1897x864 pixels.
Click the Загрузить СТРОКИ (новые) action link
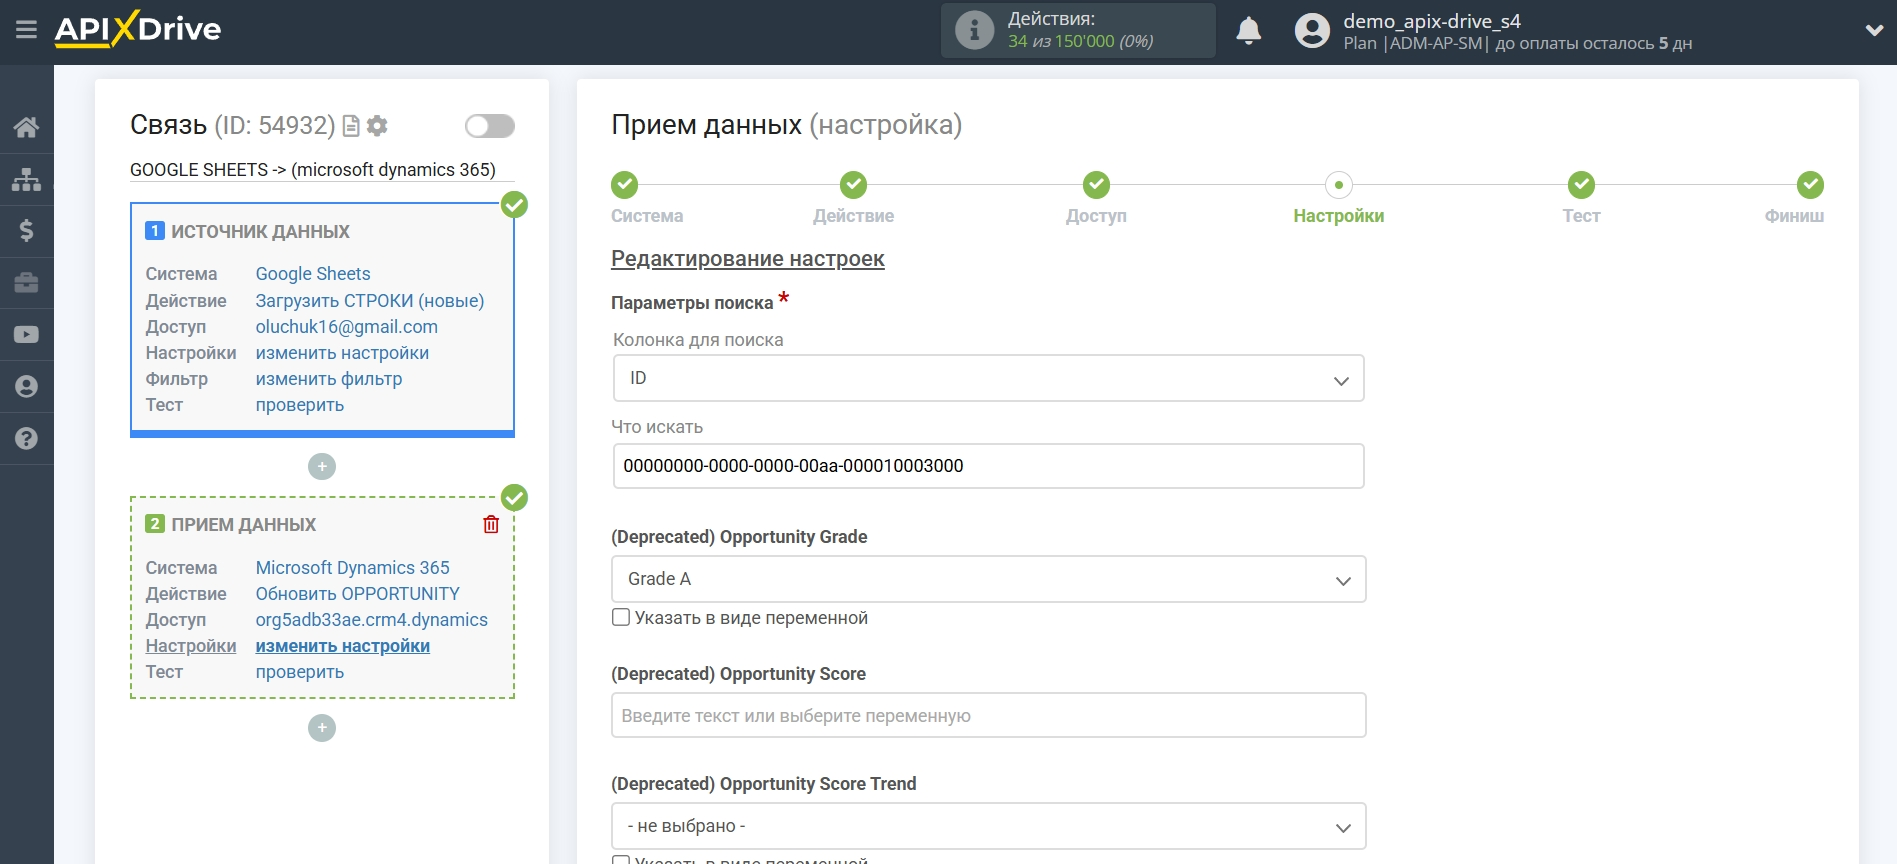coord(370,301)
